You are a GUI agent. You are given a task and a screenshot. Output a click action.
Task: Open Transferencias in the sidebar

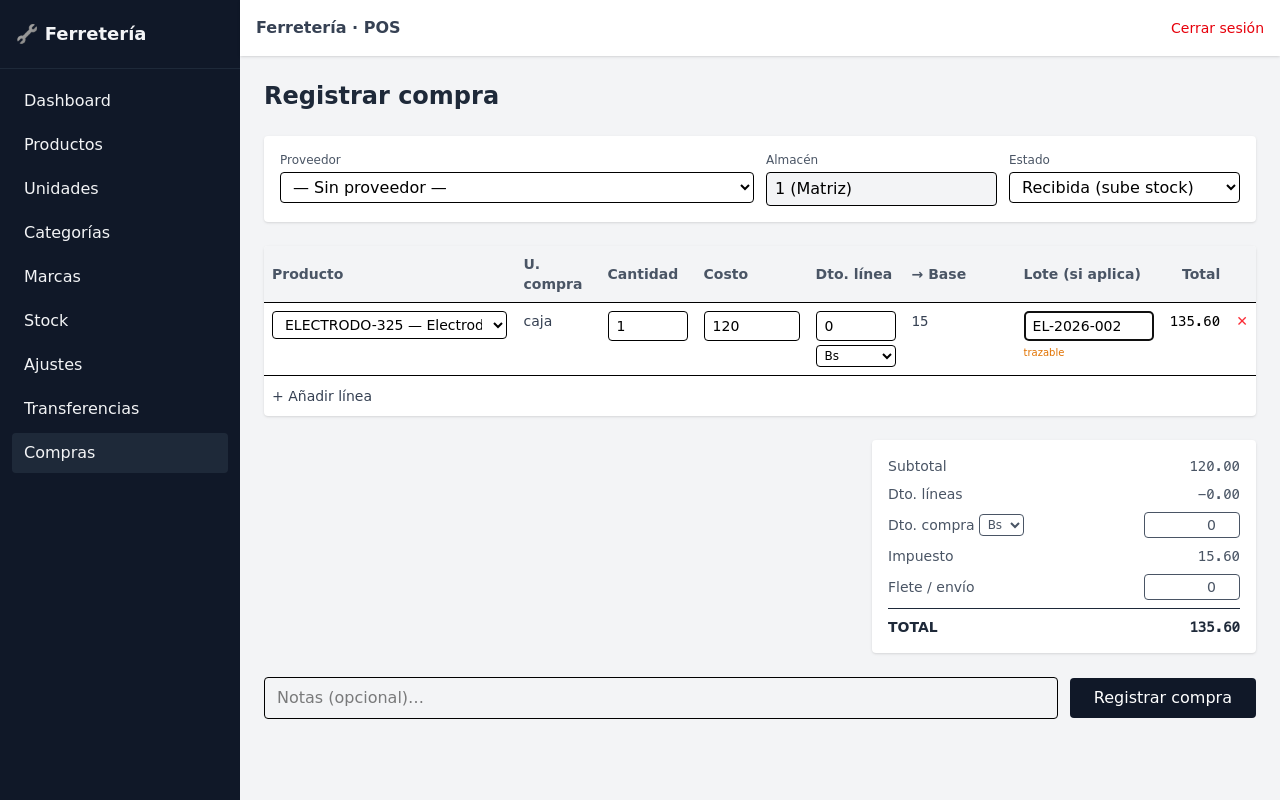tap(120, 409)
